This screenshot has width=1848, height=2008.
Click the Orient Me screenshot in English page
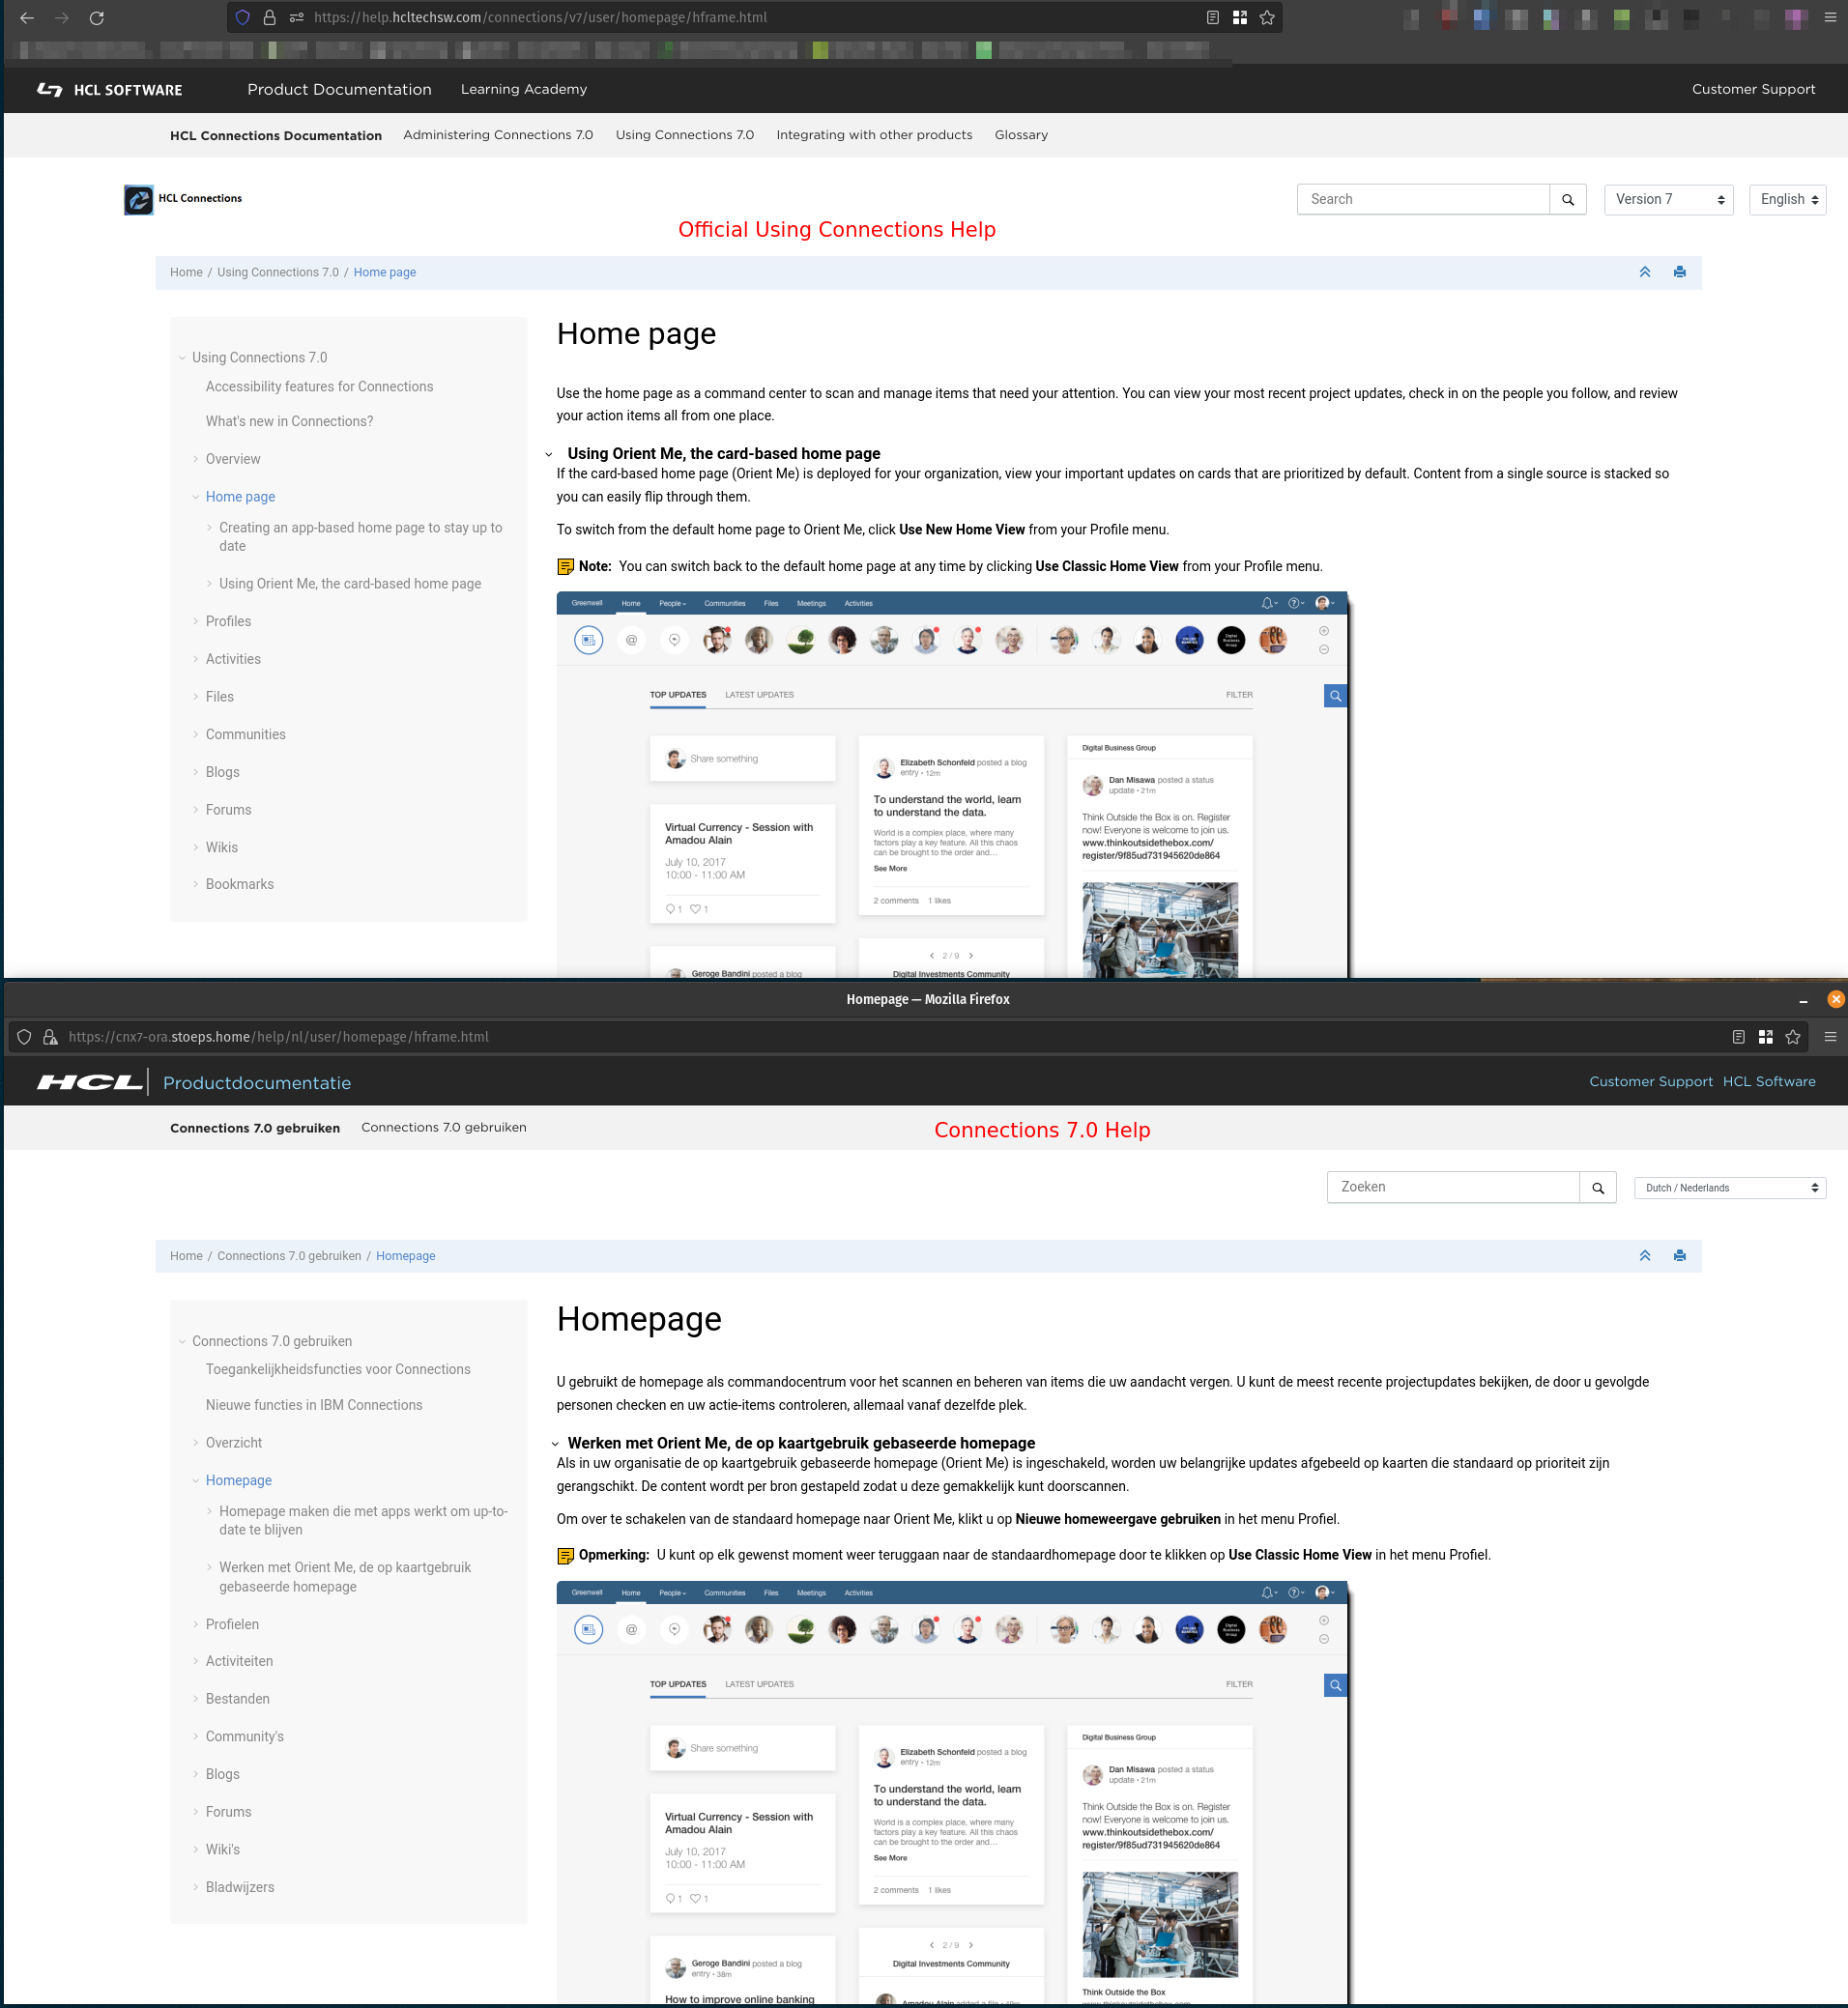coord(952,785)
